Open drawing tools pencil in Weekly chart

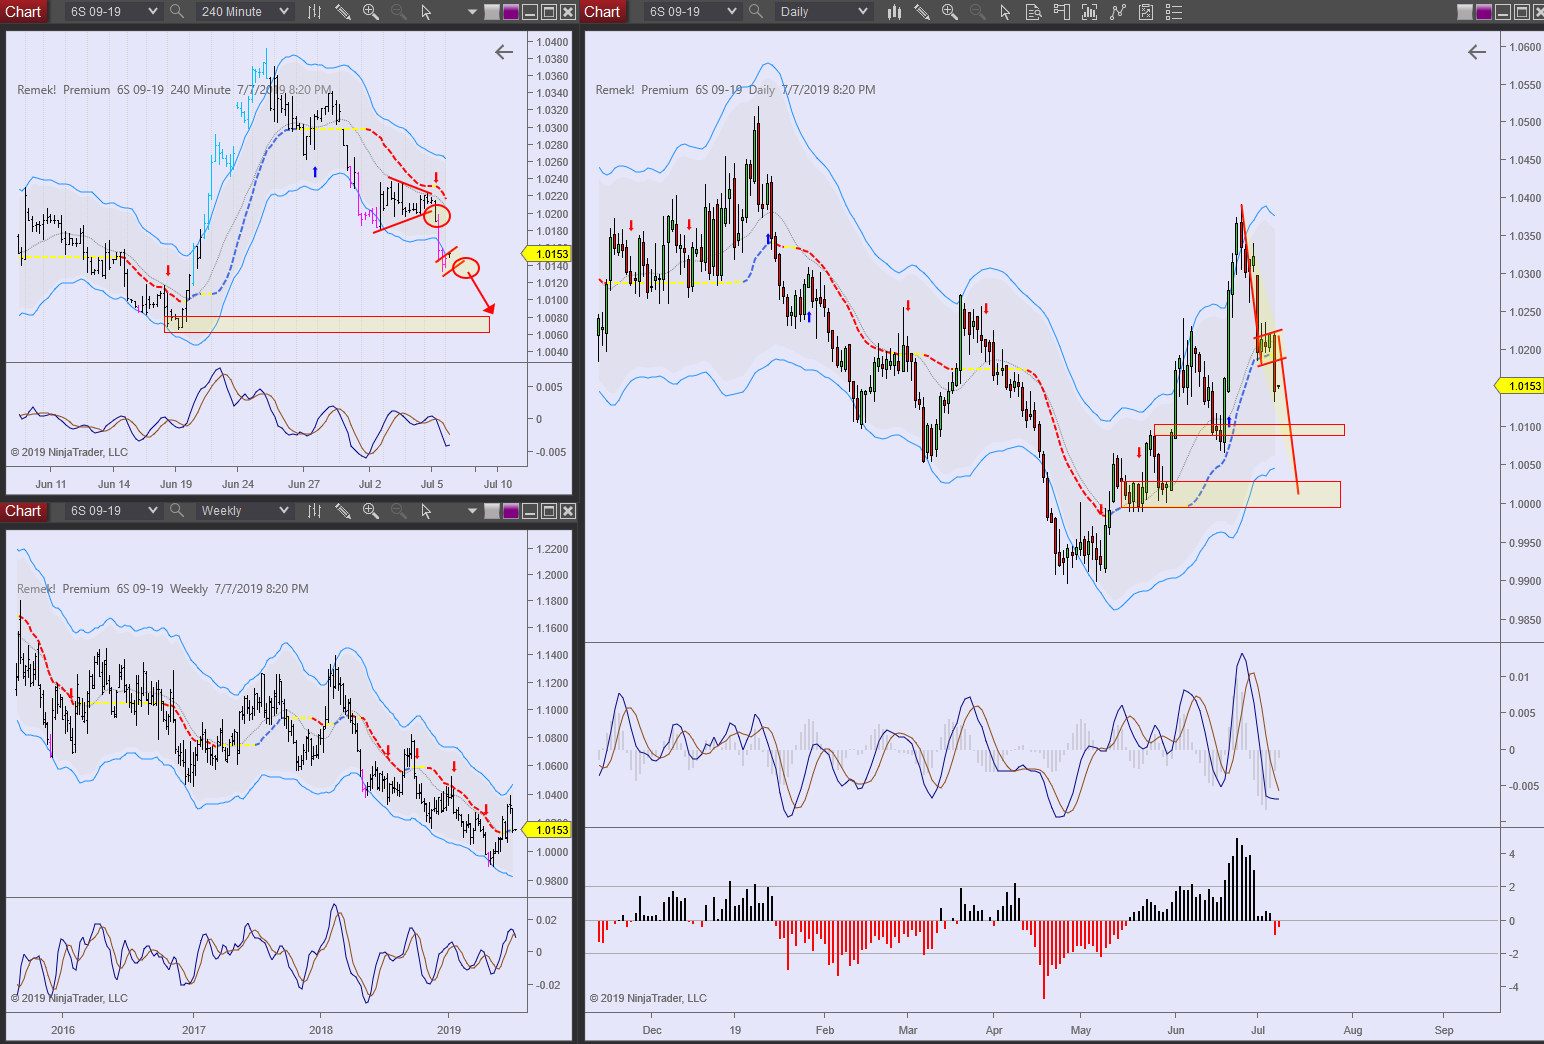click(x=343, y=511)
